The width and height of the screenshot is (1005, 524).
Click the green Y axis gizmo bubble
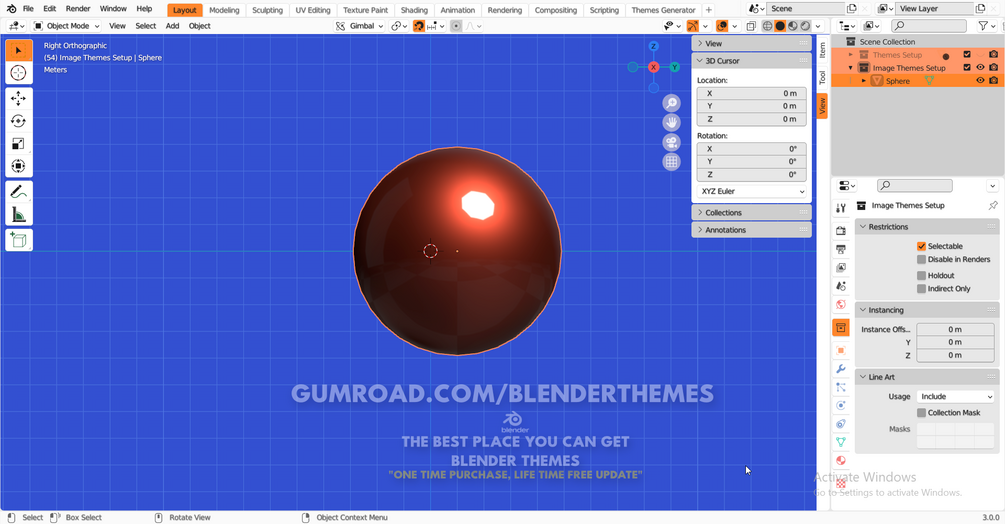674,67
